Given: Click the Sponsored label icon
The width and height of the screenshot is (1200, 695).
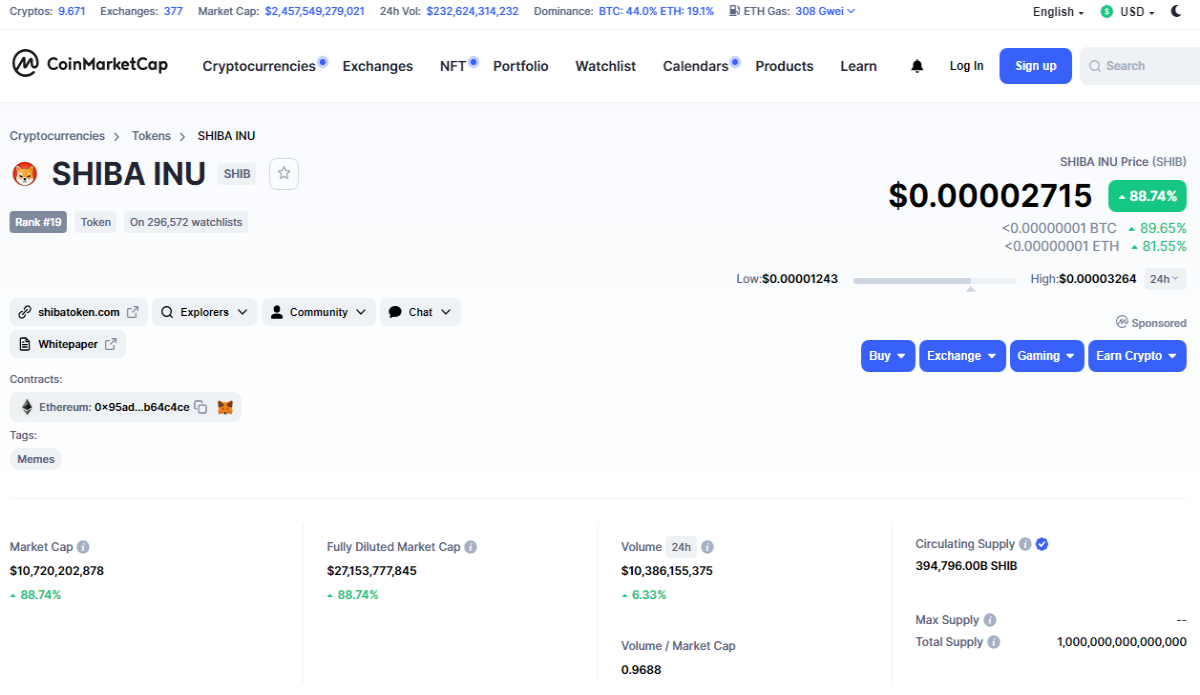Looking at the screenshot, I should click(1122, 322).
